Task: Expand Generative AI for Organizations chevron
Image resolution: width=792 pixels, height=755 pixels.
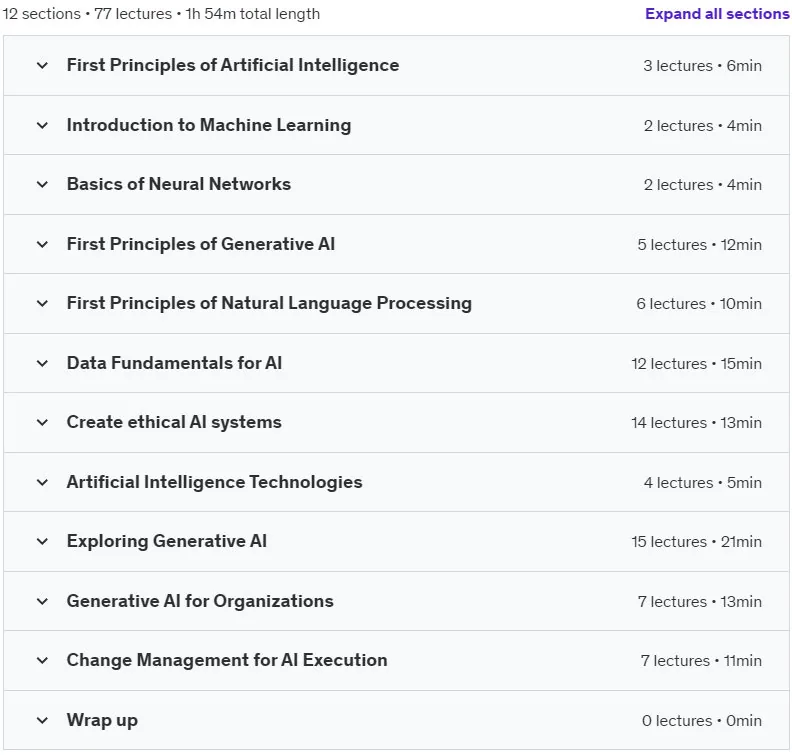Action: tap(42, 601)
